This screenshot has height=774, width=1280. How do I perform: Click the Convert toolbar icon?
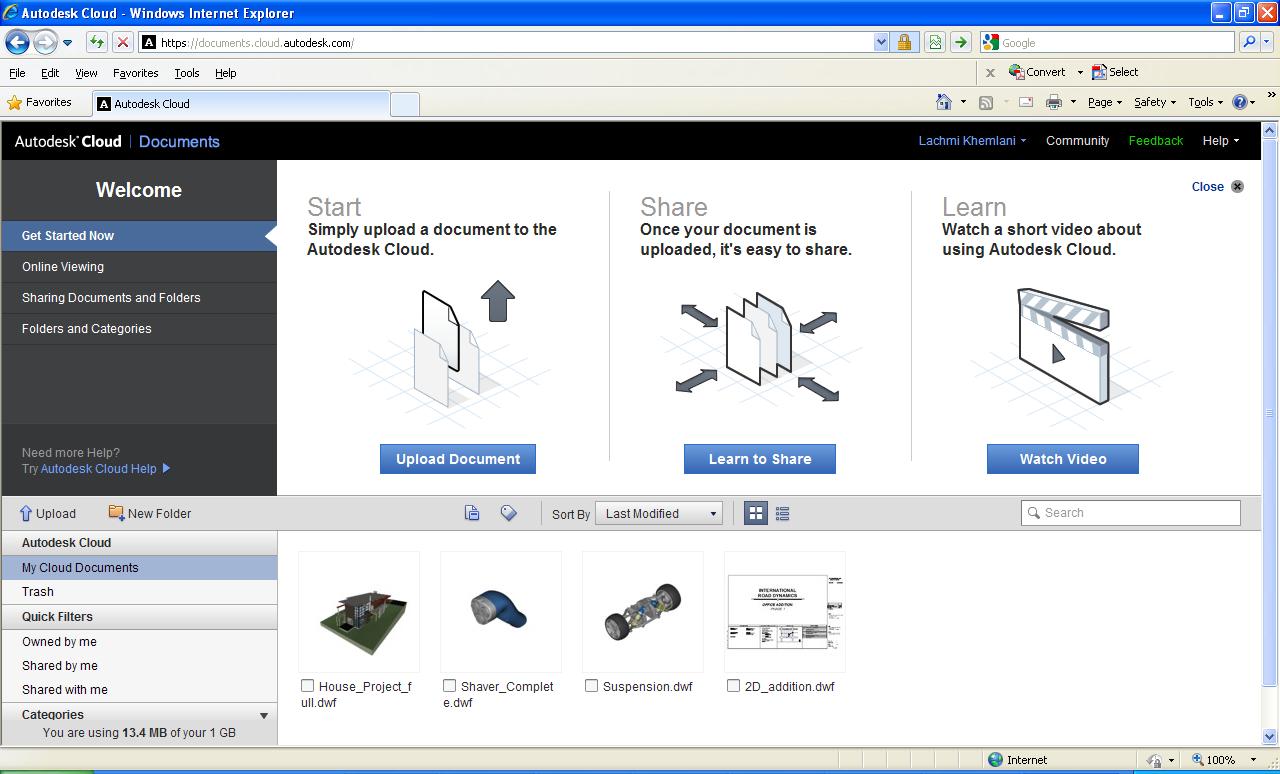point(1016,72)
